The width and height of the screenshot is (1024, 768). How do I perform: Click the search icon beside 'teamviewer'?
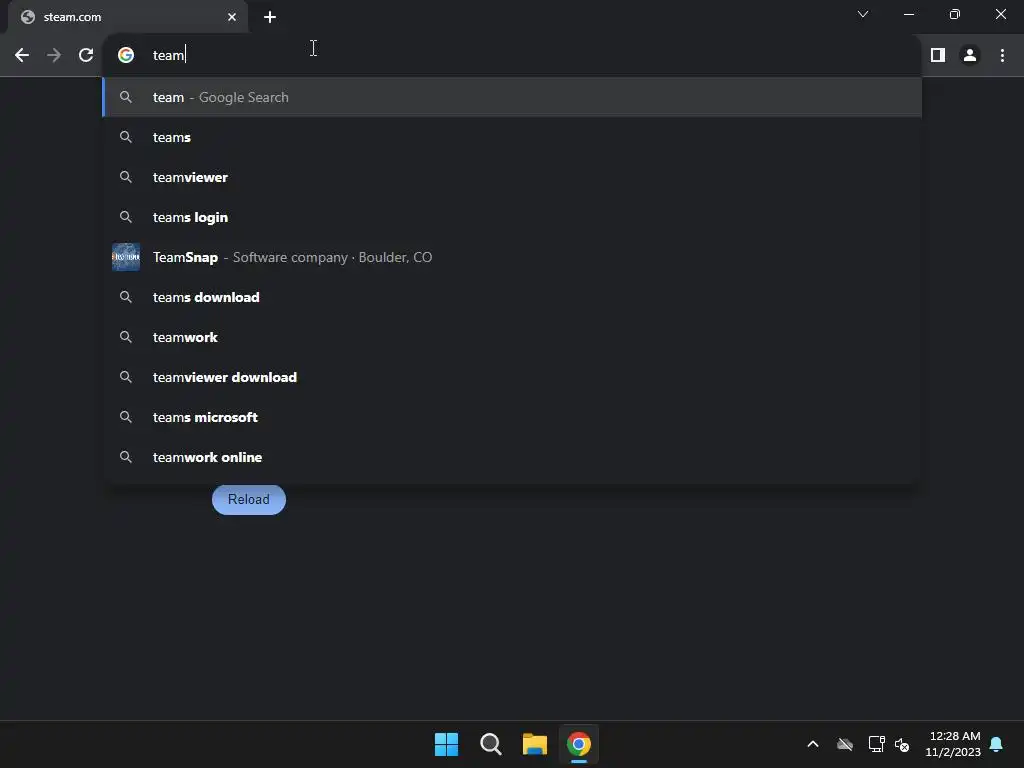(126, 177)
